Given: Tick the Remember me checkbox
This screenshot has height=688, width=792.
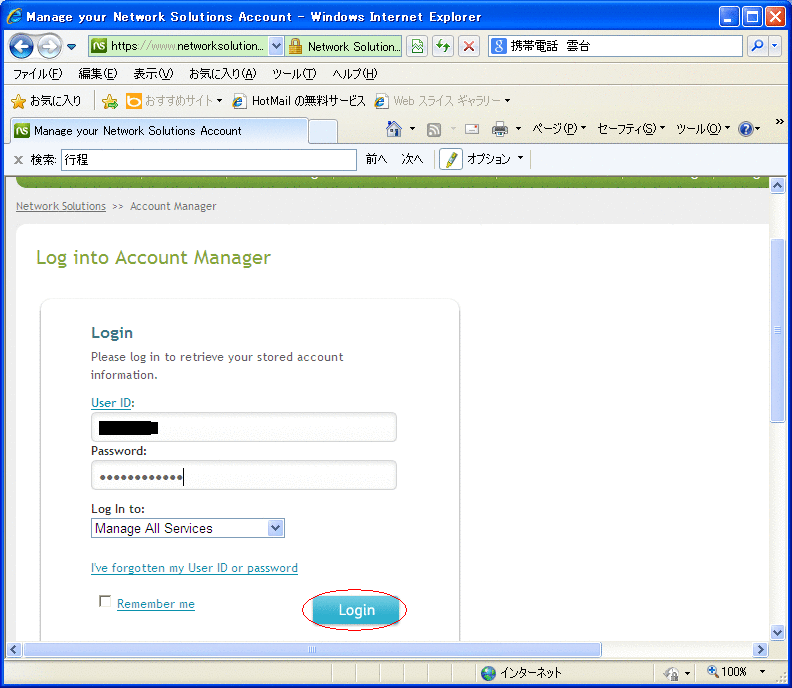Looking at the screenshot, I should pos(105,601).
